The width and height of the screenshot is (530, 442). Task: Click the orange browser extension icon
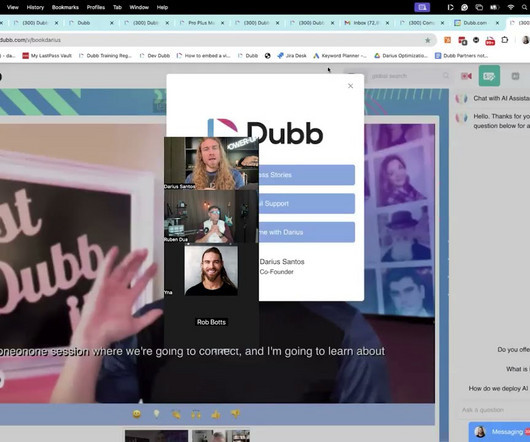pyautogui.click(x=448, y=40)
